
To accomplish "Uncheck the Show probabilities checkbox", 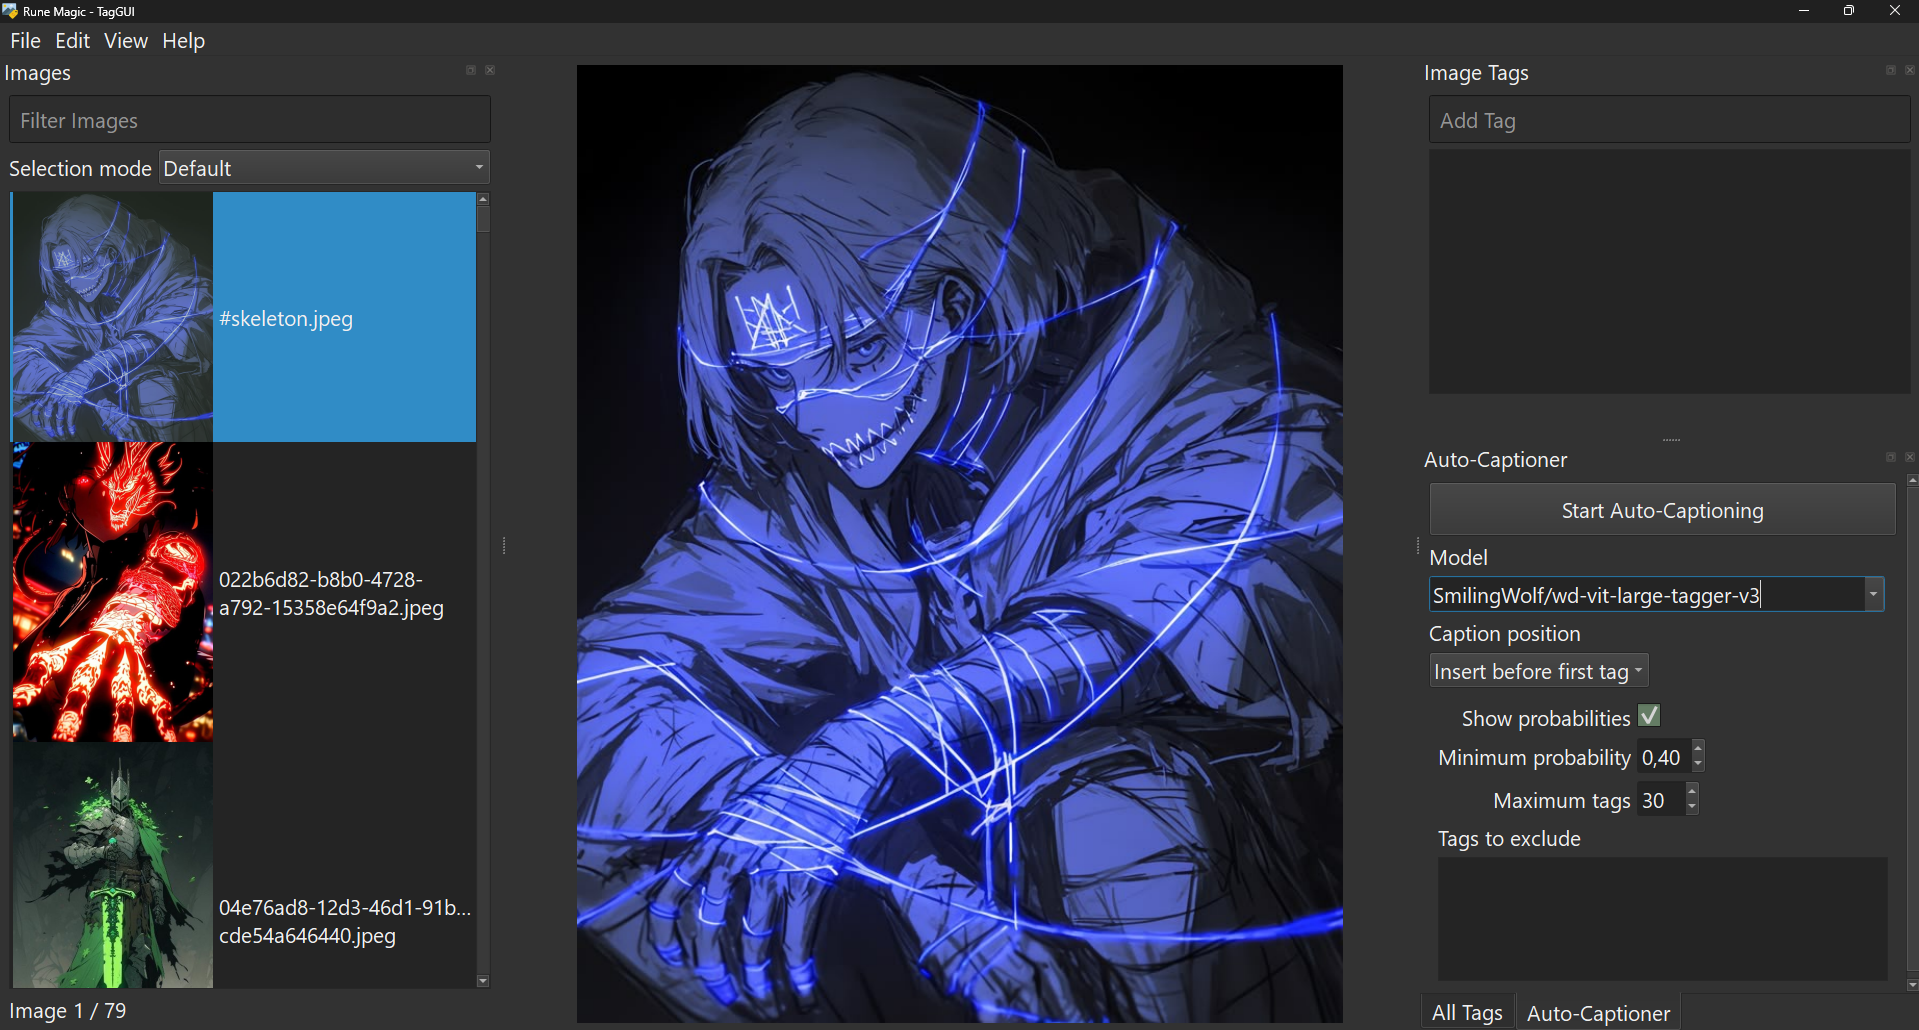I will [x=1649, y=717].
